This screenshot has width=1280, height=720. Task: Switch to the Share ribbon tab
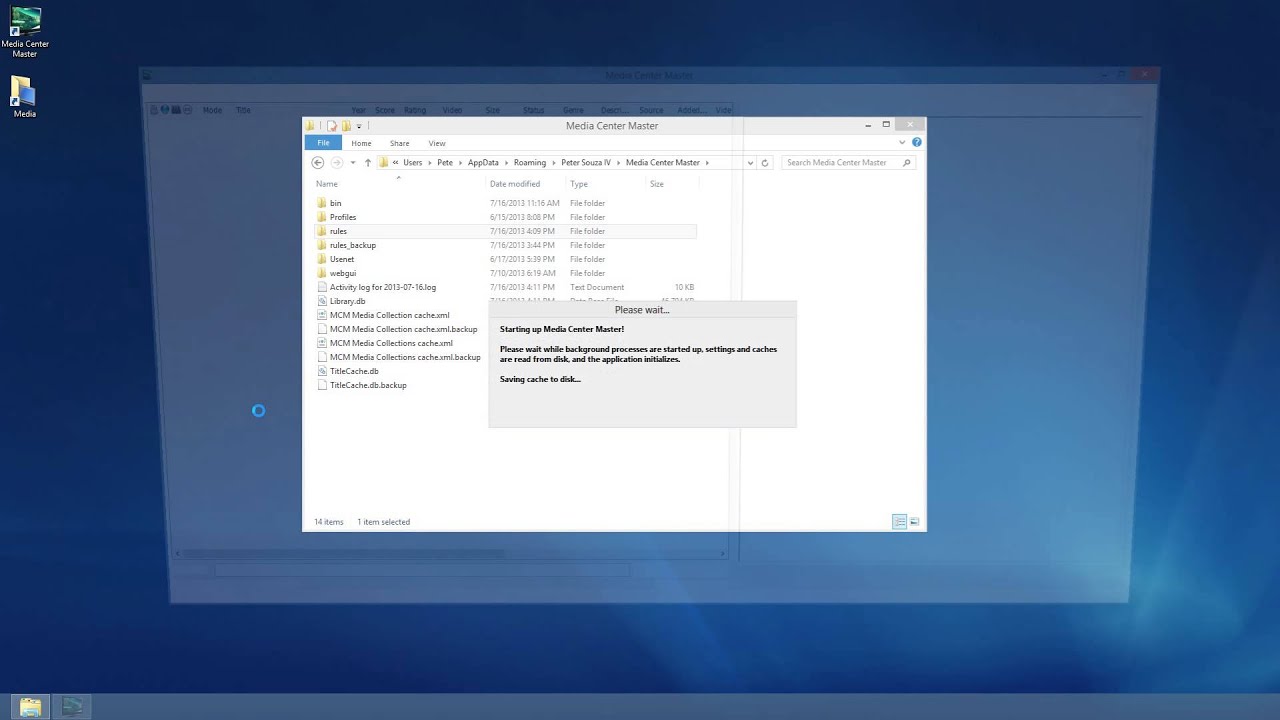tap(399, 143)
